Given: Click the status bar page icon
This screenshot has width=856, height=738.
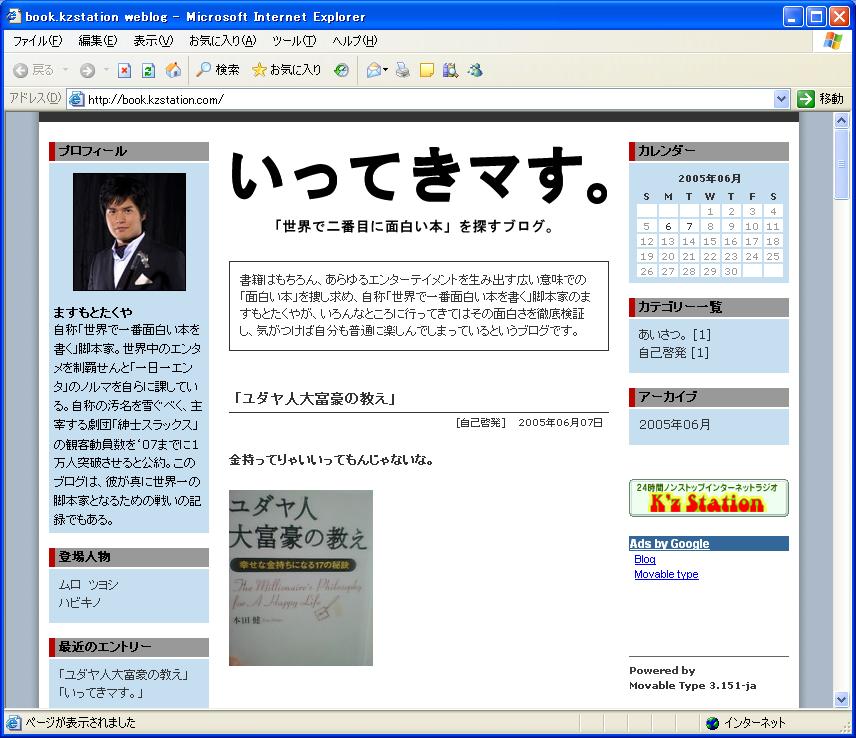Looking at the screenshot, I should tap(14, 723).
